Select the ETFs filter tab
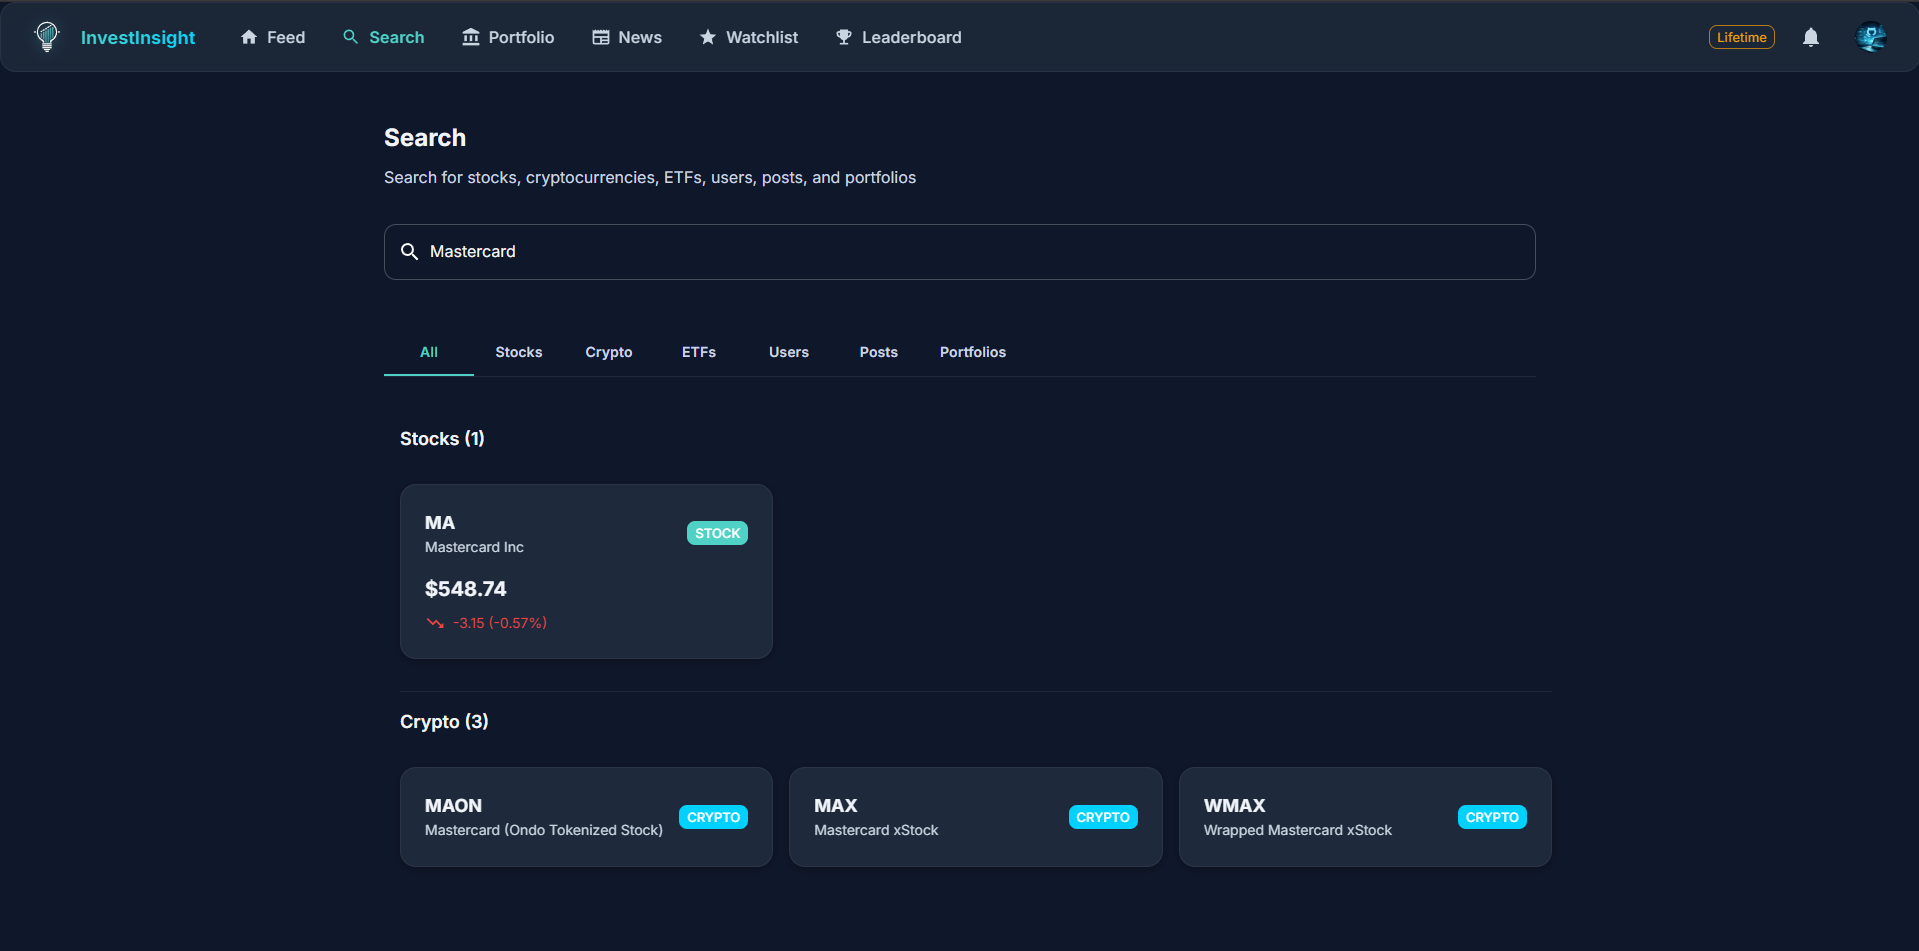 [x=698, y=352]
